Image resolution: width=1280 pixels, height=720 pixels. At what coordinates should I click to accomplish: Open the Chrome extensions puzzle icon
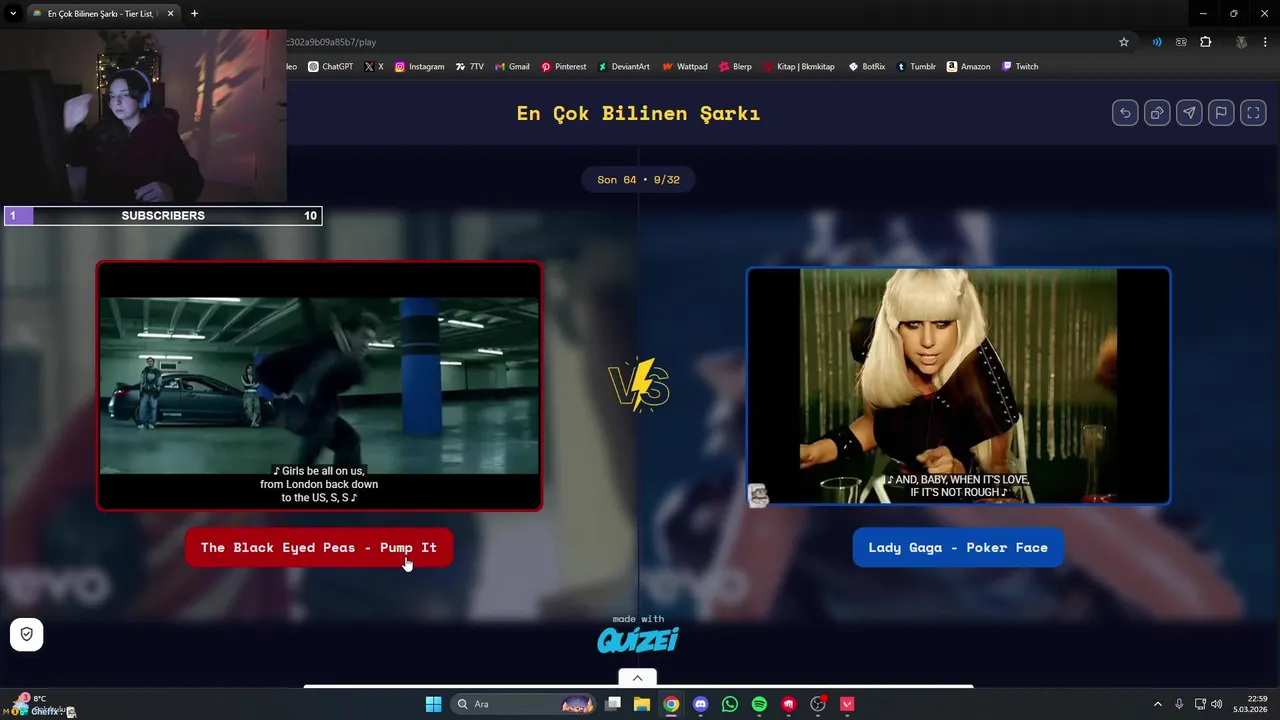(1205, 42)
